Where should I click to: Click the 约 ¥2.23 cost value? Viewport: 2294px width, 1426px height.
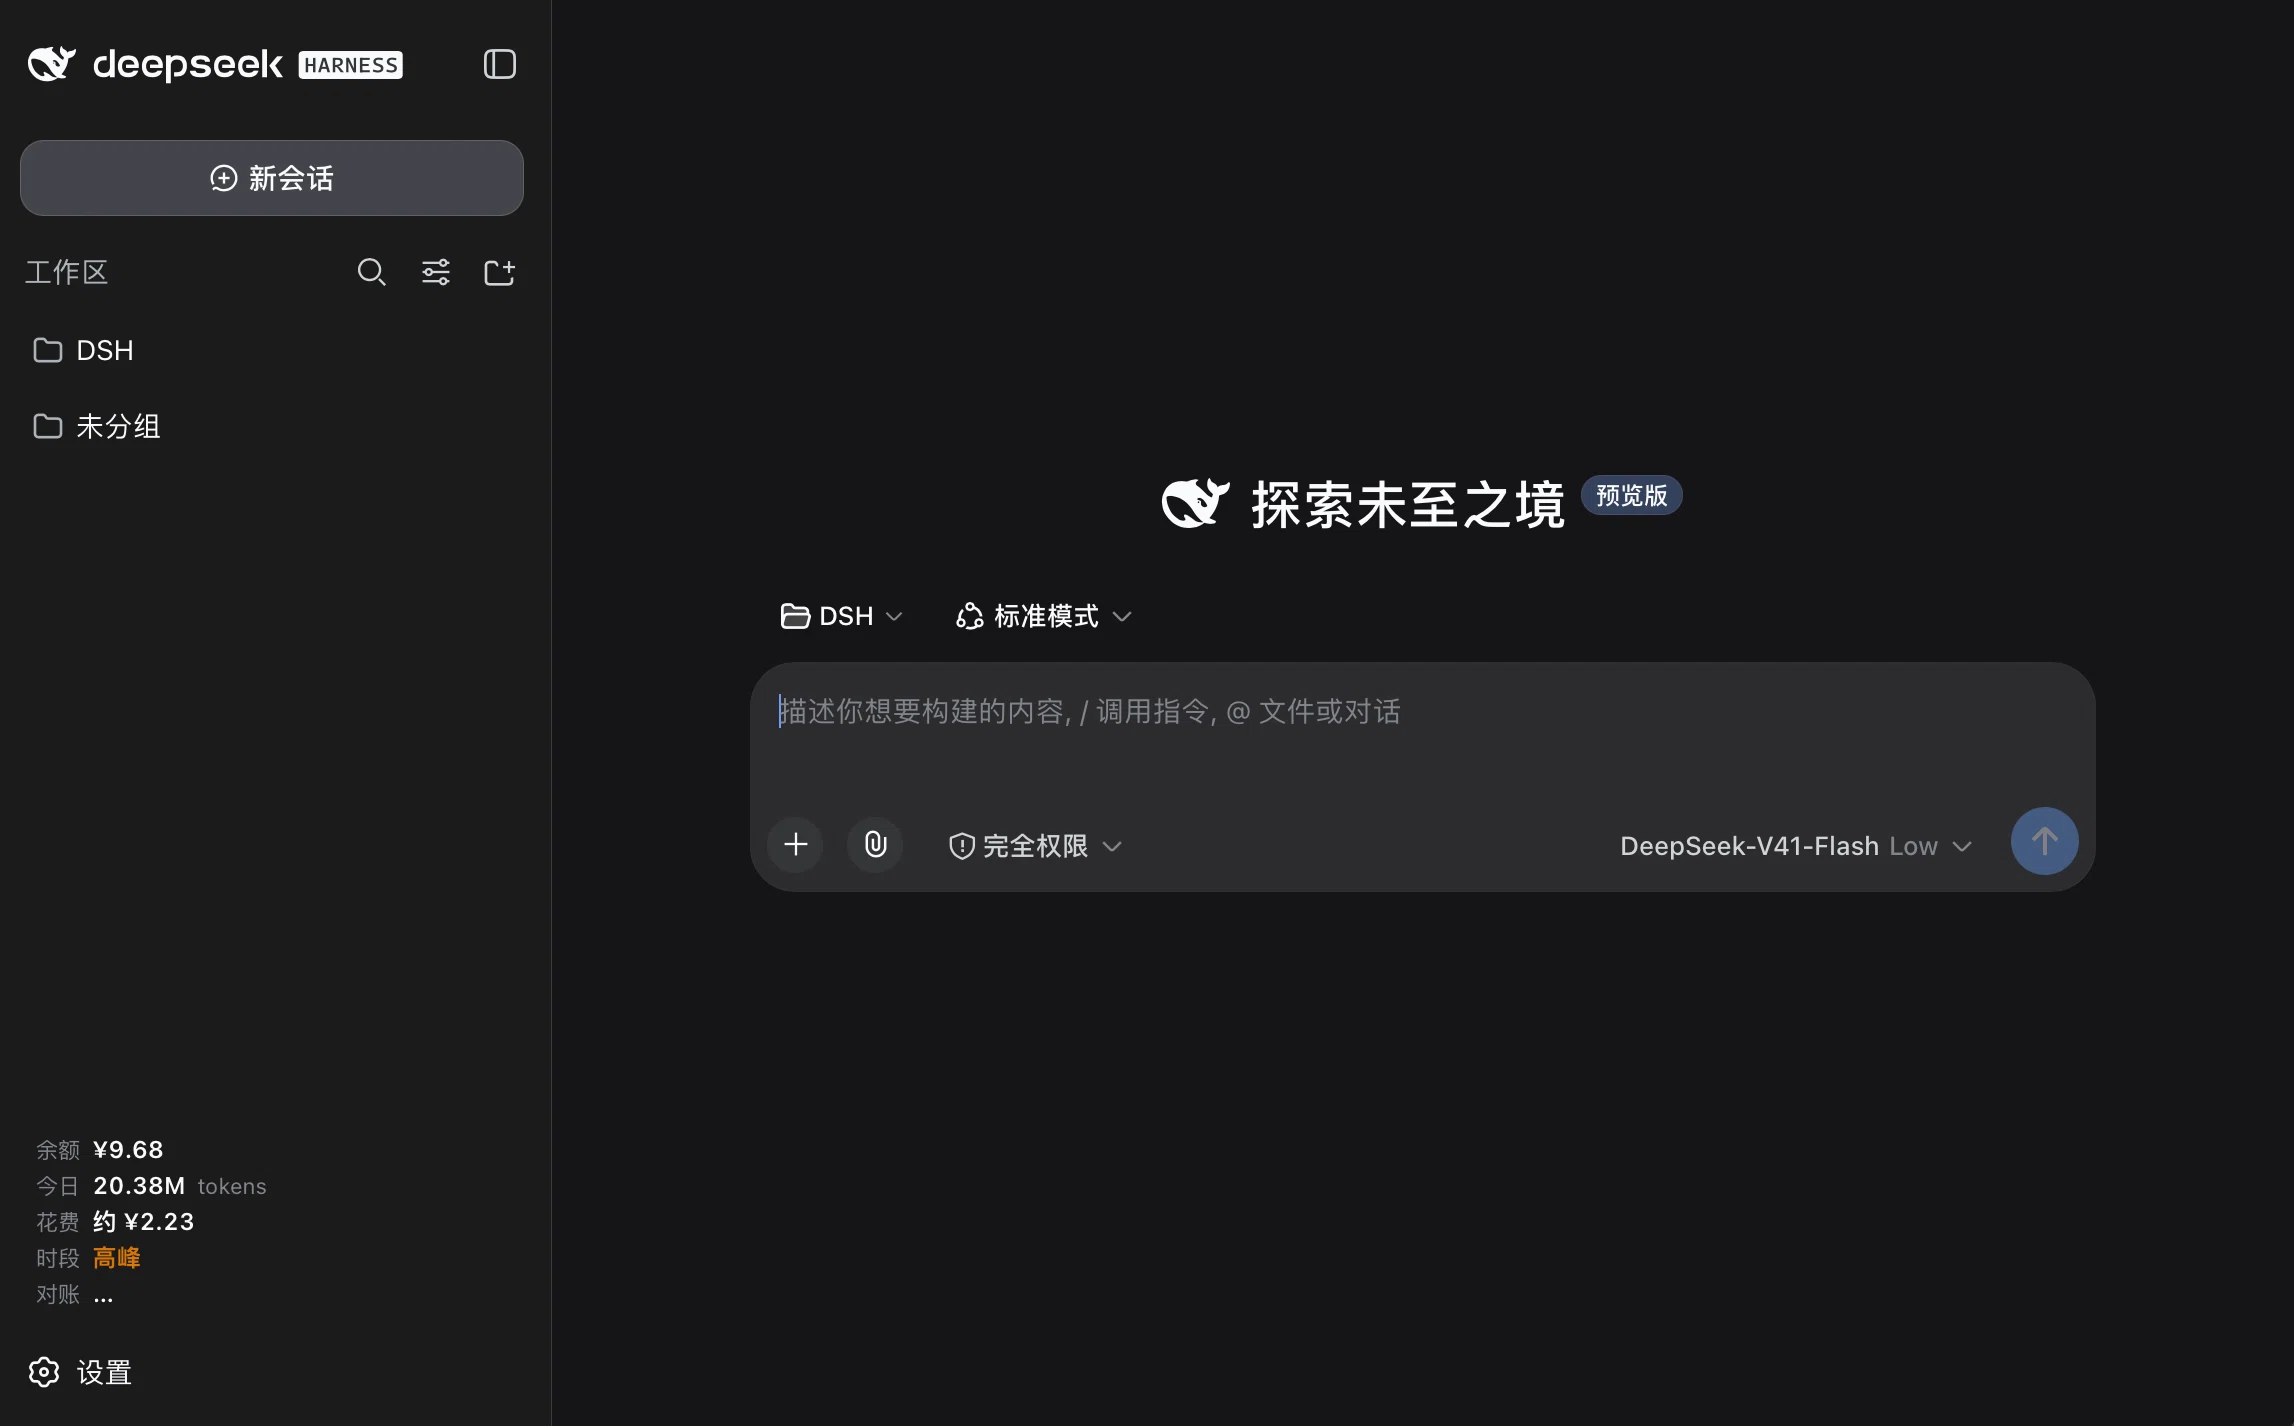point(144,1222)
